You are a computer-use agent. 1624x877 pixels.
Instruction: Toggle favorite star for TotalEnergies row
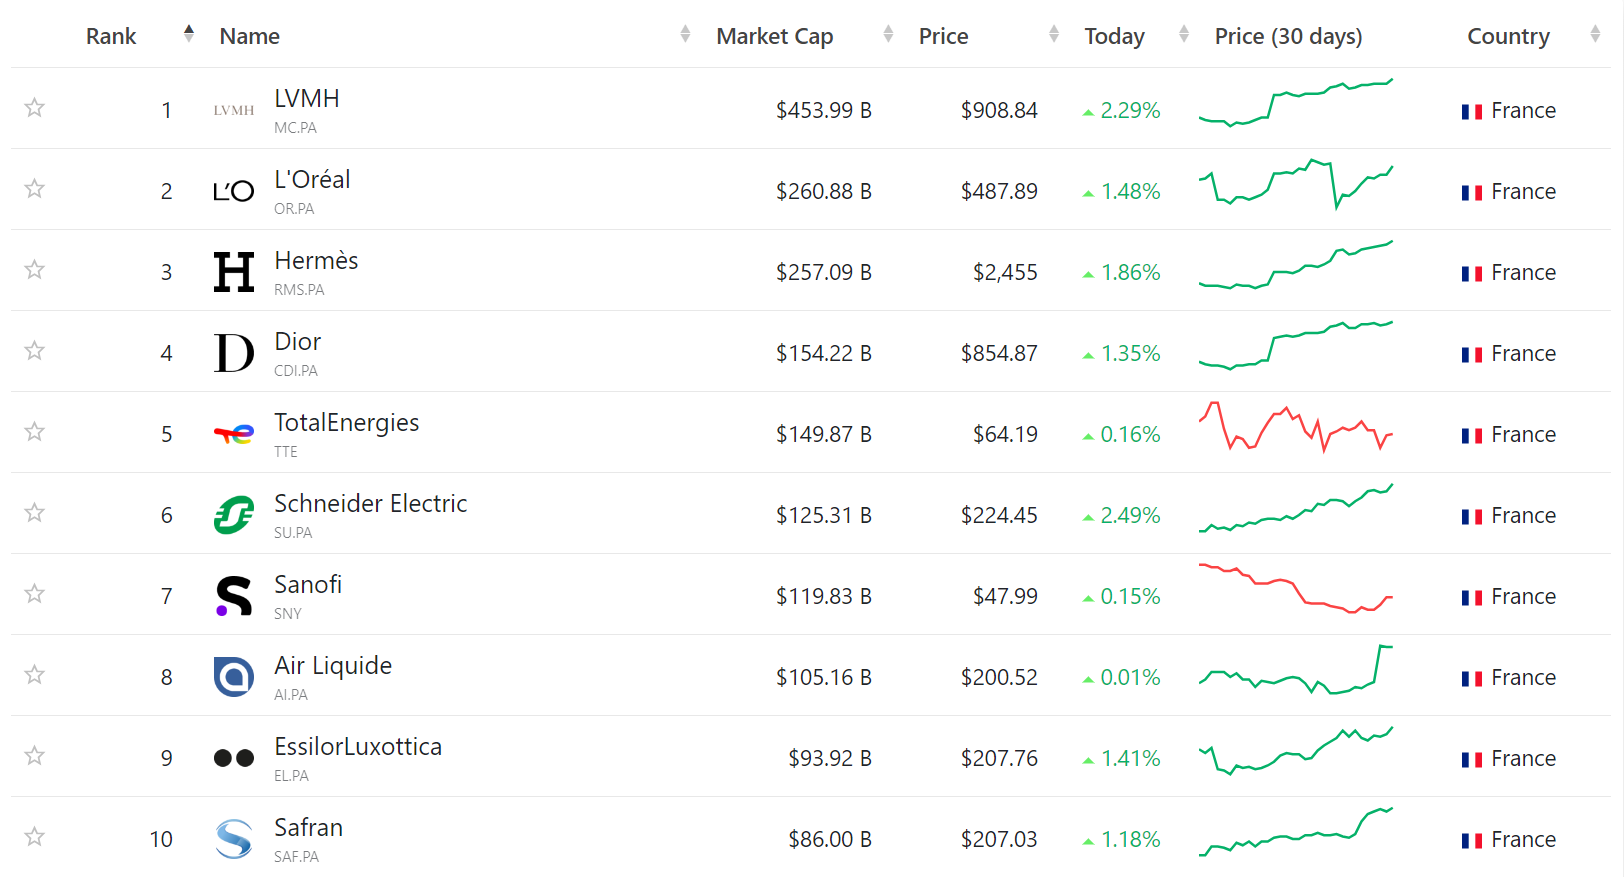(x=35, y=431)
